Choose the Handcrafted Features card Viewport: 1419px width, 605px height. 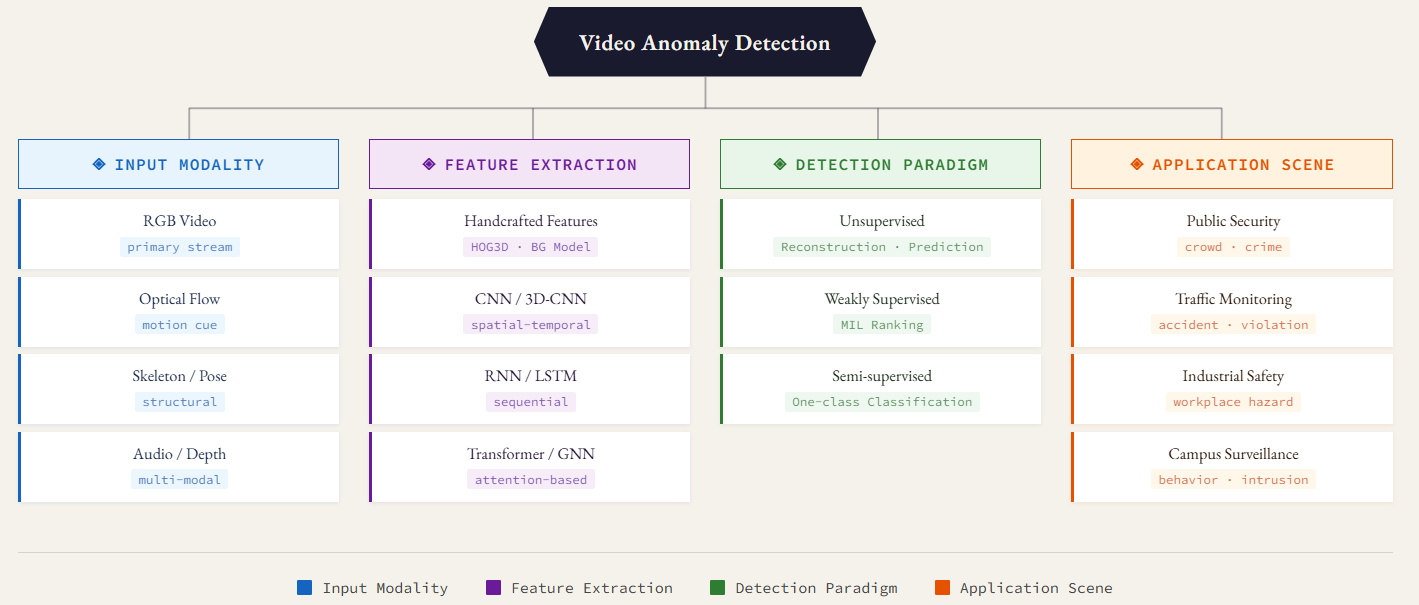[x=531, y=233]
